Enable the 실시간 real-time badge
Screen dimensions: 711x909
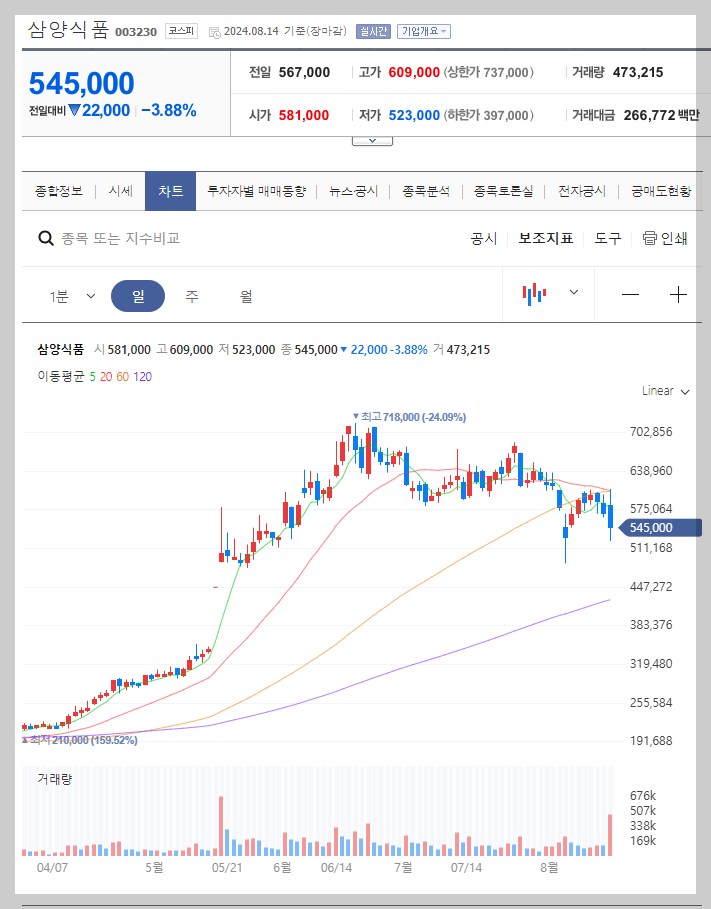pyautogui.click(x=372, y=30)
